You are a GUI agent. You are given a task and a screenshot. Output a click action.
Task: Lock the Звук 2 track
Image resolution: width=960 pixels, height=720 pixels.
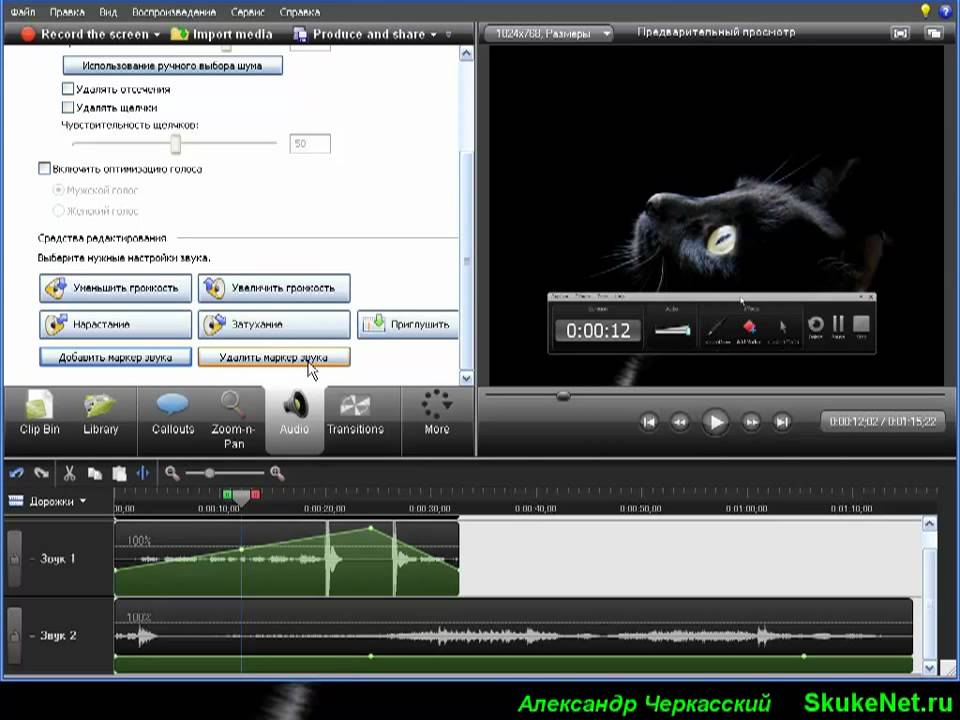coord(13,636)
